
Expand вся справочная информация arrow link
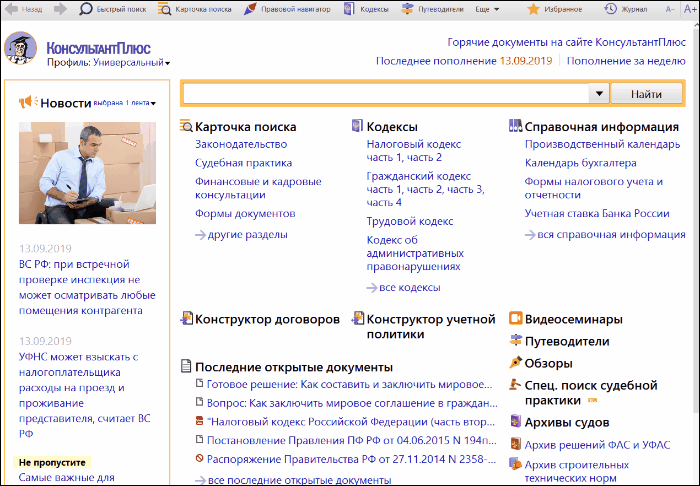[x=605, y=235]
